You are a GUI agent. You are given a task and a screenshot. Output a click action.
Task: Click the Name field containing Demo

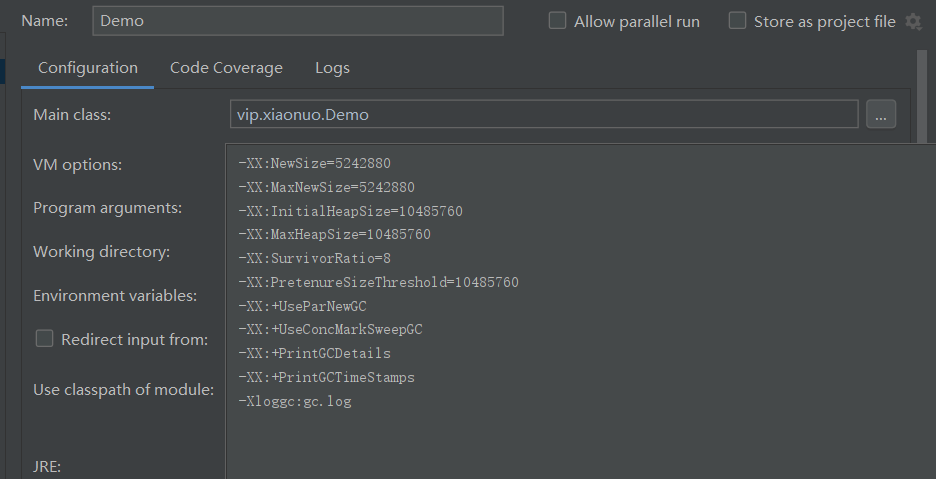point(297,21)
